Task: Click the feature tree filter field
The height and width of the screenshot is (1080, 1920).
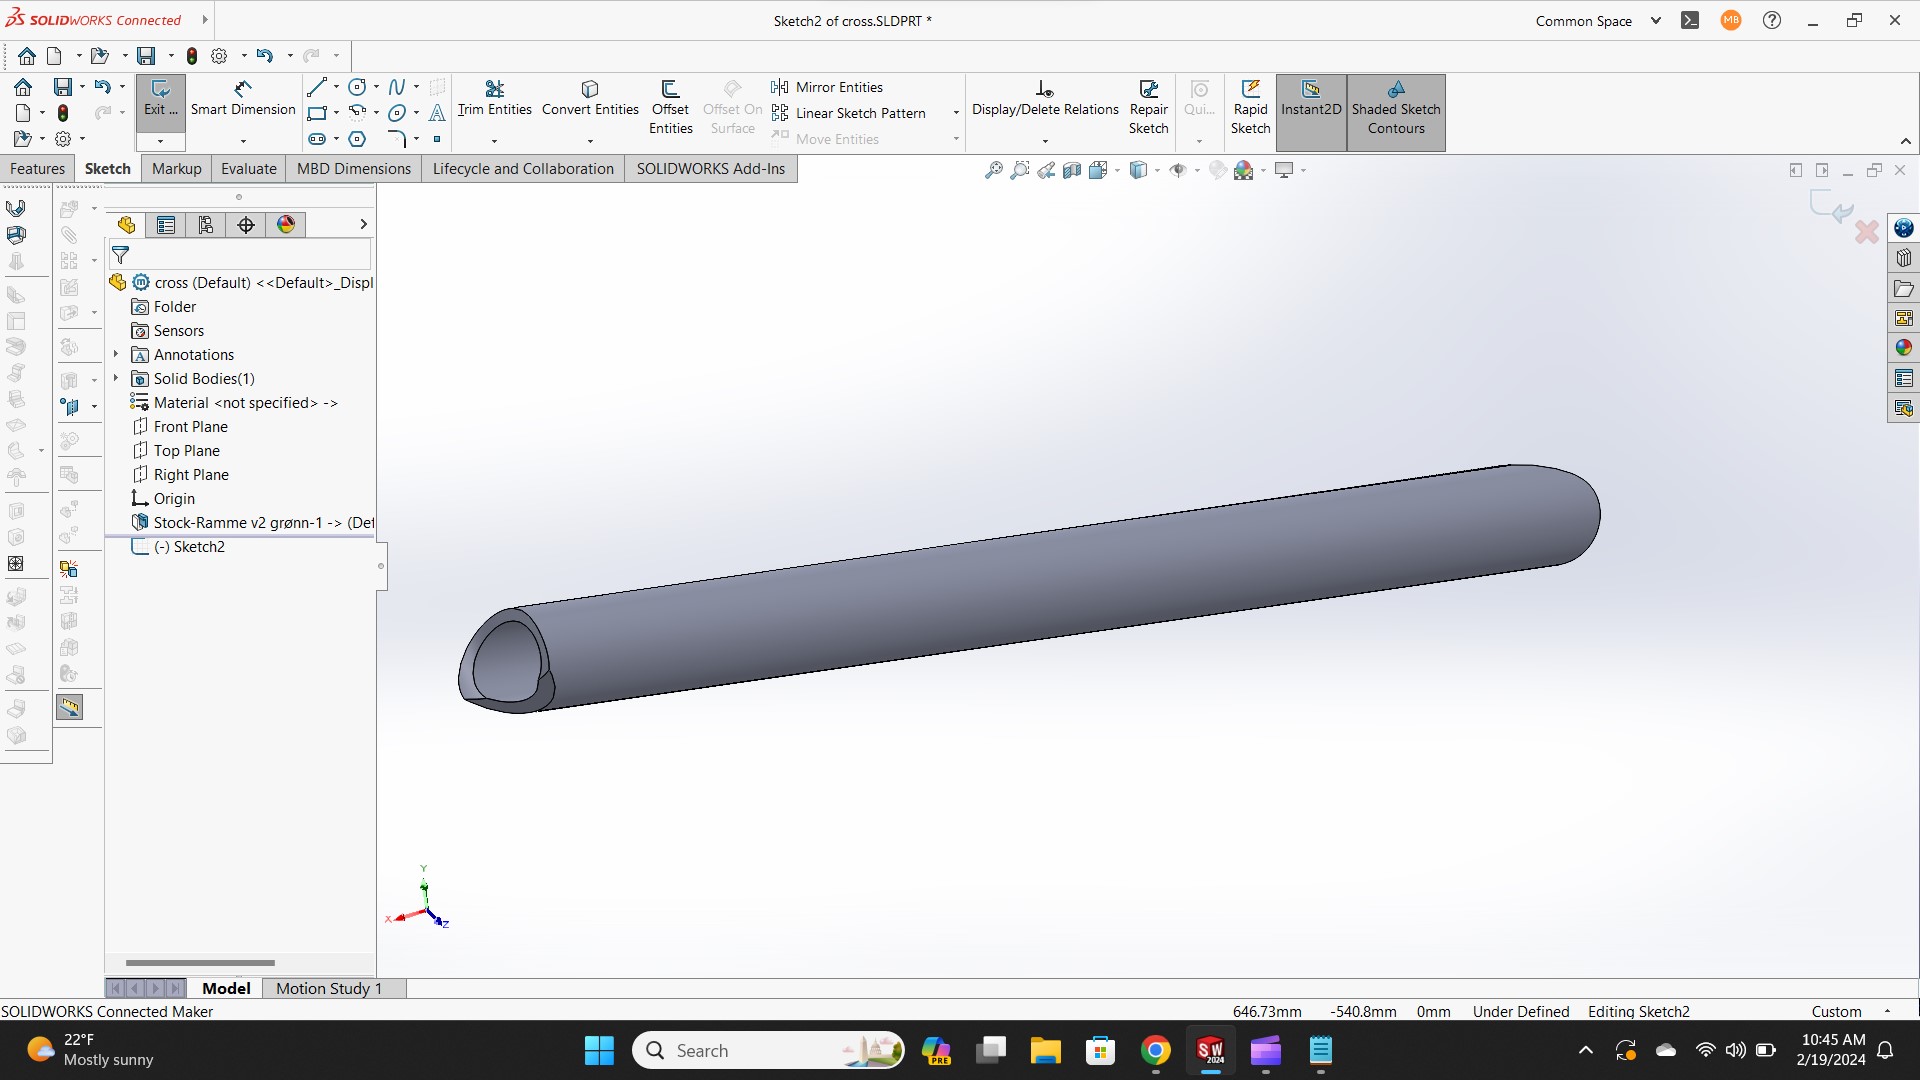Action: coord(240,254)
